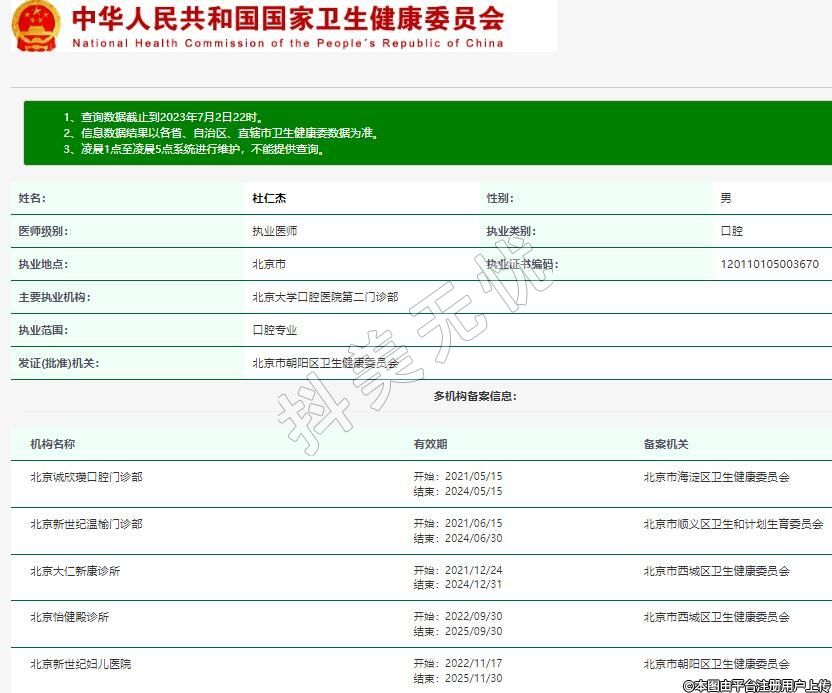Select the 北京诚欣璦口腔门诊部 row
Image resolution: width=832 pixels, height=693 pixels.
(x=86, y=477)
